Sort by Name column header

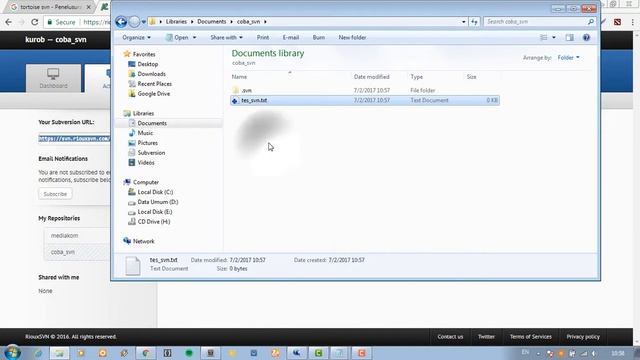pos(240,77)
